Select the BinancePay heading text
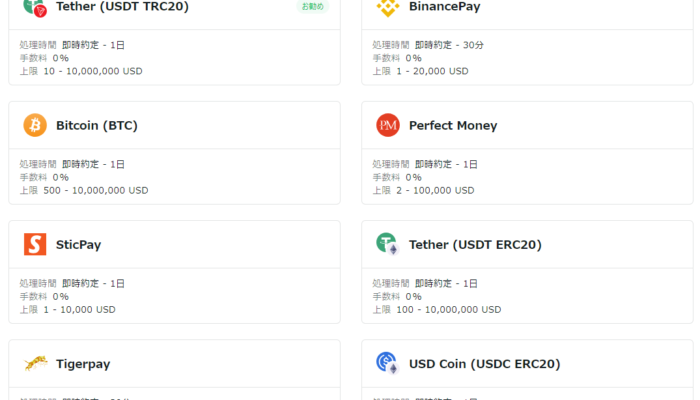Viewport: 700px width, 400px height. click(445, 6)
